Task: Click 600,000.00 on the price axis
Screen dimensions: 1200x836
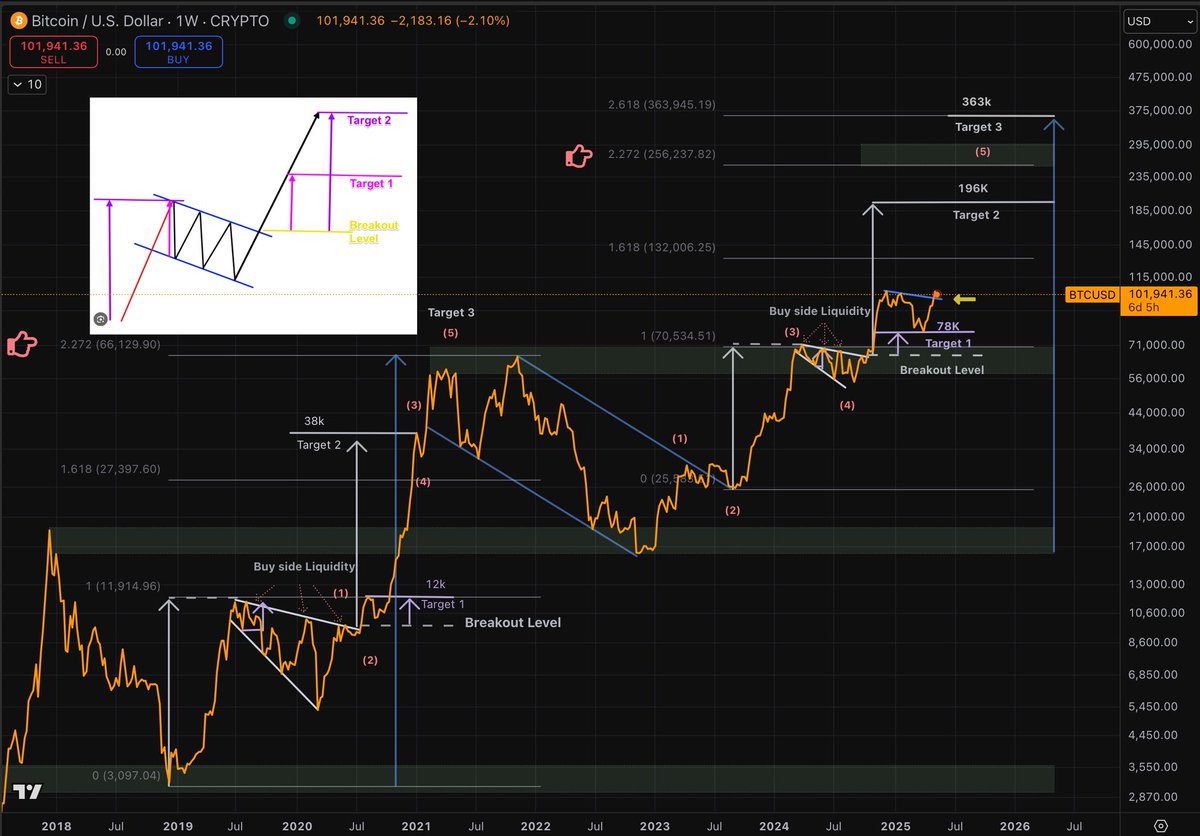Action: pyautogui.click(x=1159, y=44)
